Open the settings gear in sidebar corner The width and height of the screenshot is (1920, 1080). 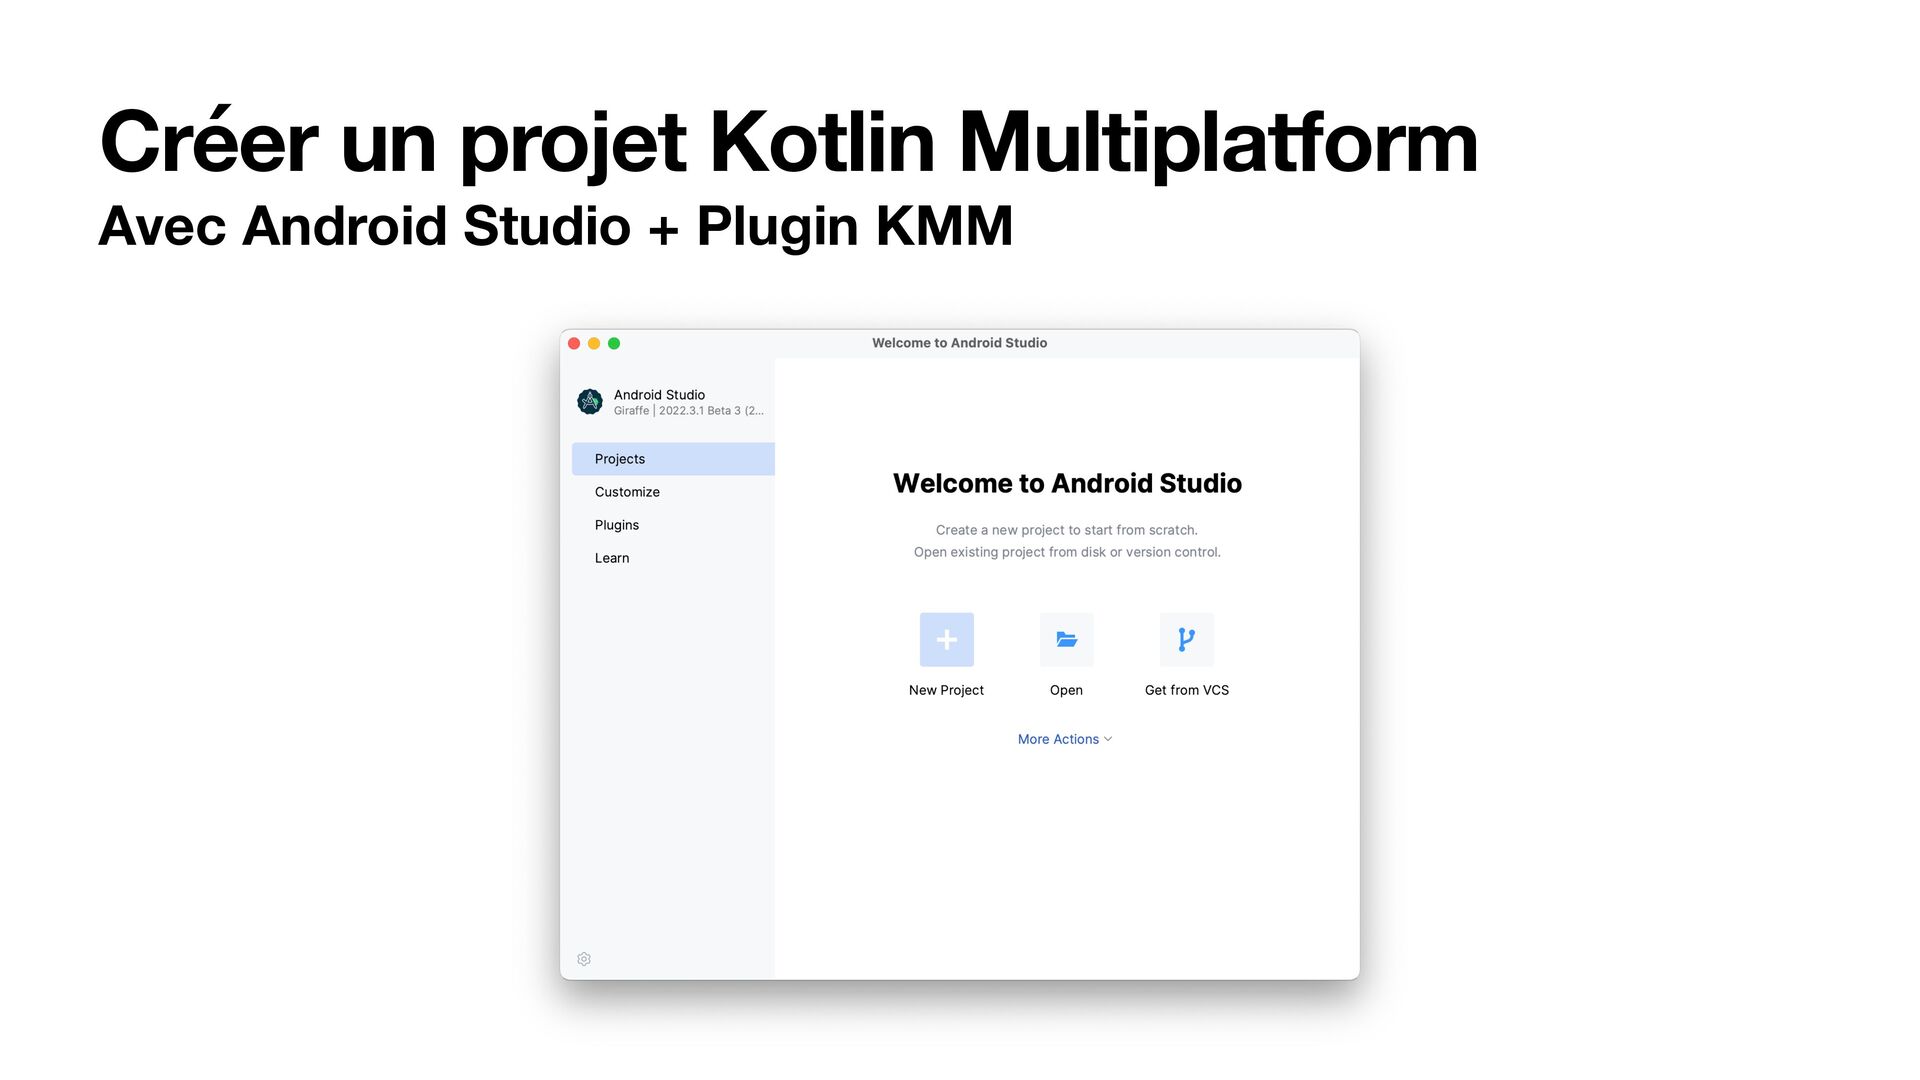[x=584, y=959]
